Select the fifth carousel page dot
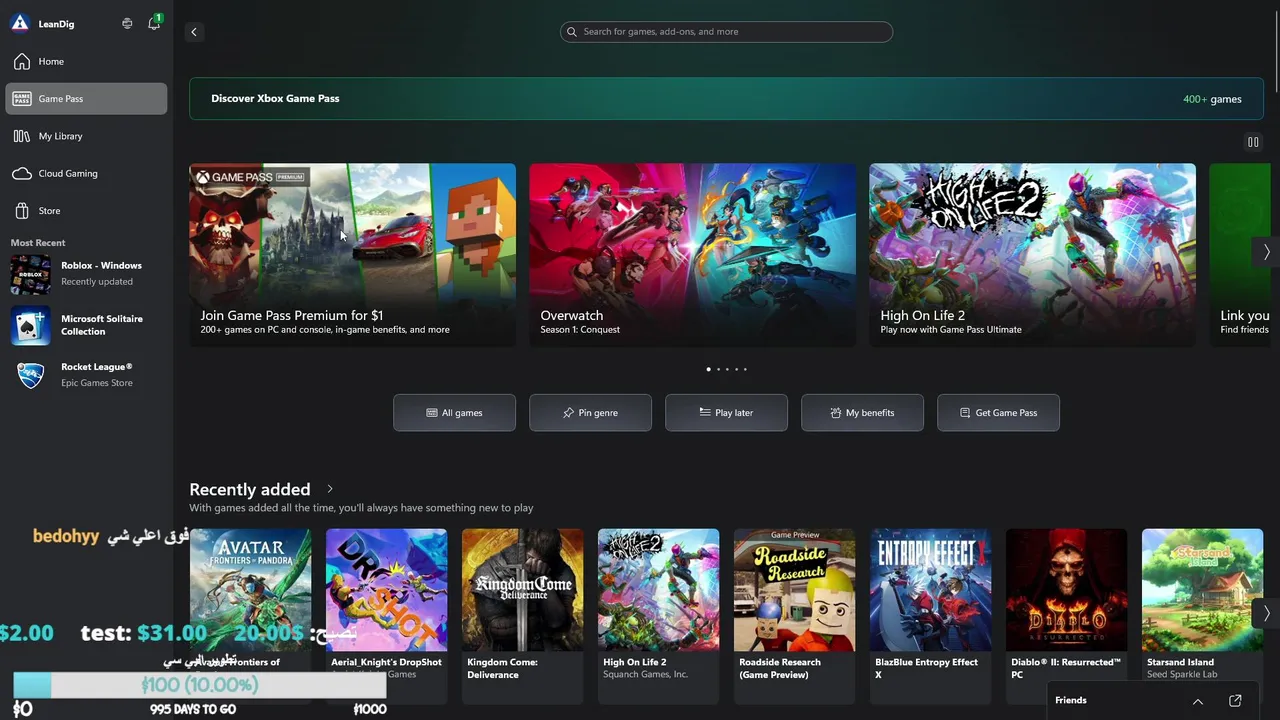This screenshot has height=720, width=1280. 745,369
